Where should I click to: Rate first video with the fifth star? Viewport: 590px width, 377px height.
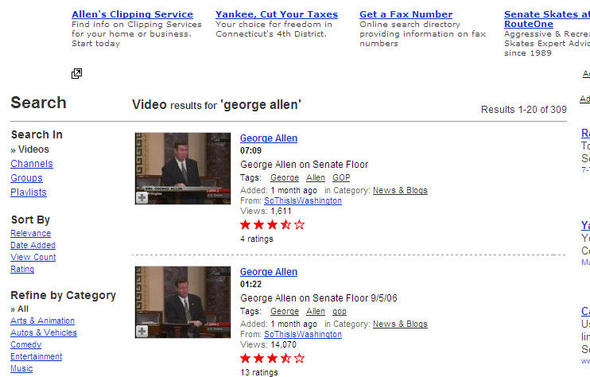tap(300, 225)
